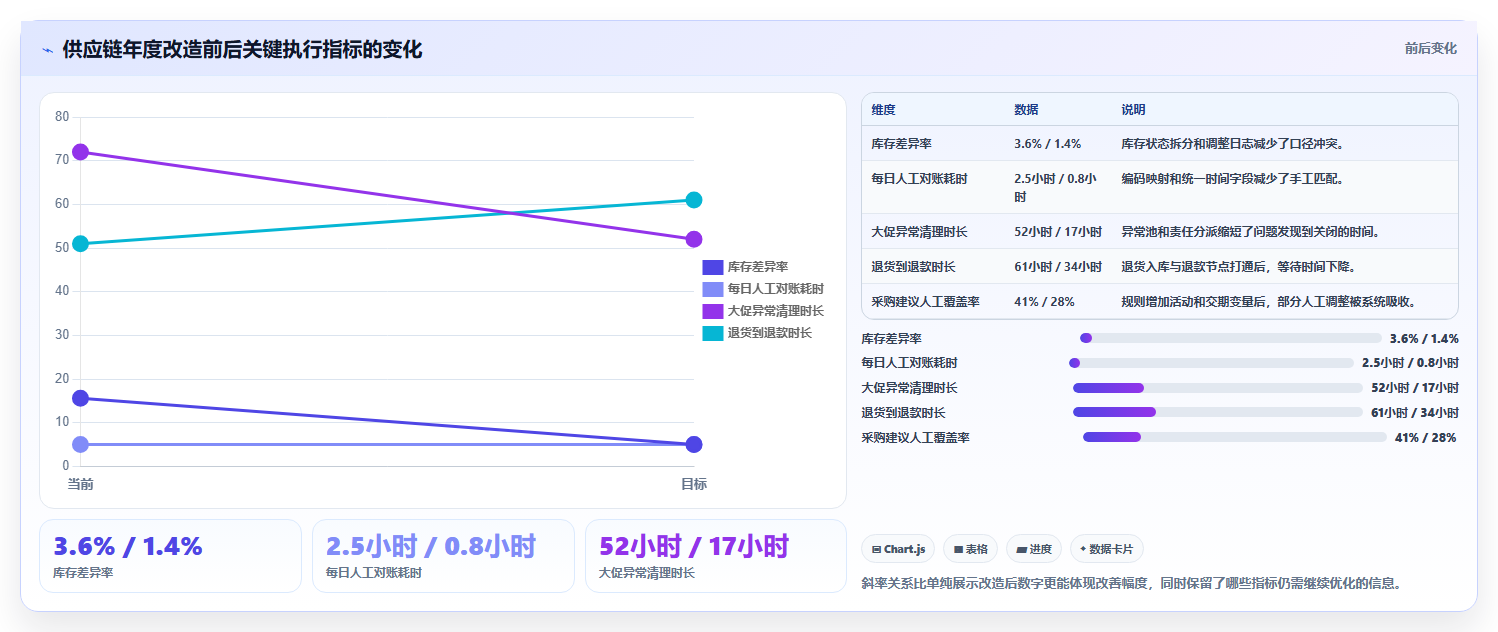Viewport: 1498px width, 632px height.
Task: Toggle 大促异常清理时长 legend swatch in the chart
Action: click(x=712, y=311)
